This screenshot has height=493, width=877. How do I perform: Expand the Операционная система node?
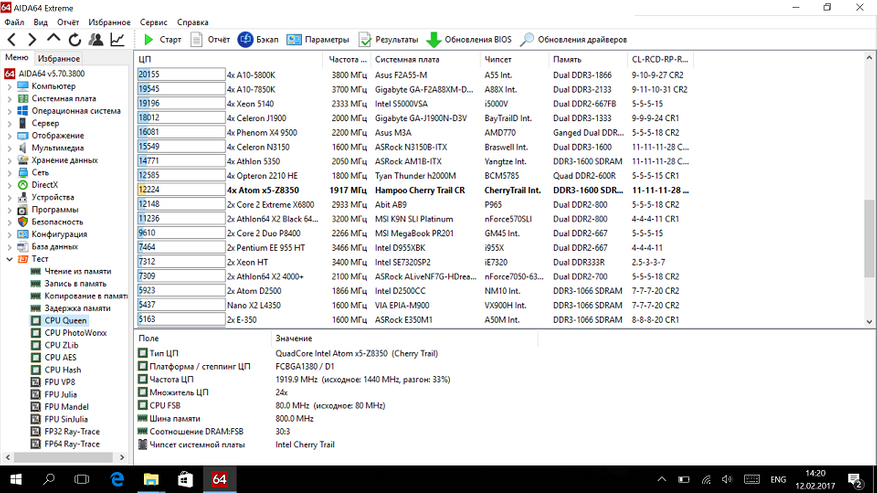click(9, 111)
